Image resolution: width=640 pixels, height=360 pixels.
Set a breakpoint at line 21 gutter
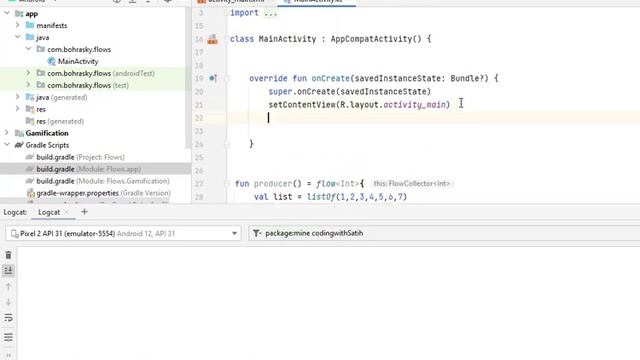213,105
